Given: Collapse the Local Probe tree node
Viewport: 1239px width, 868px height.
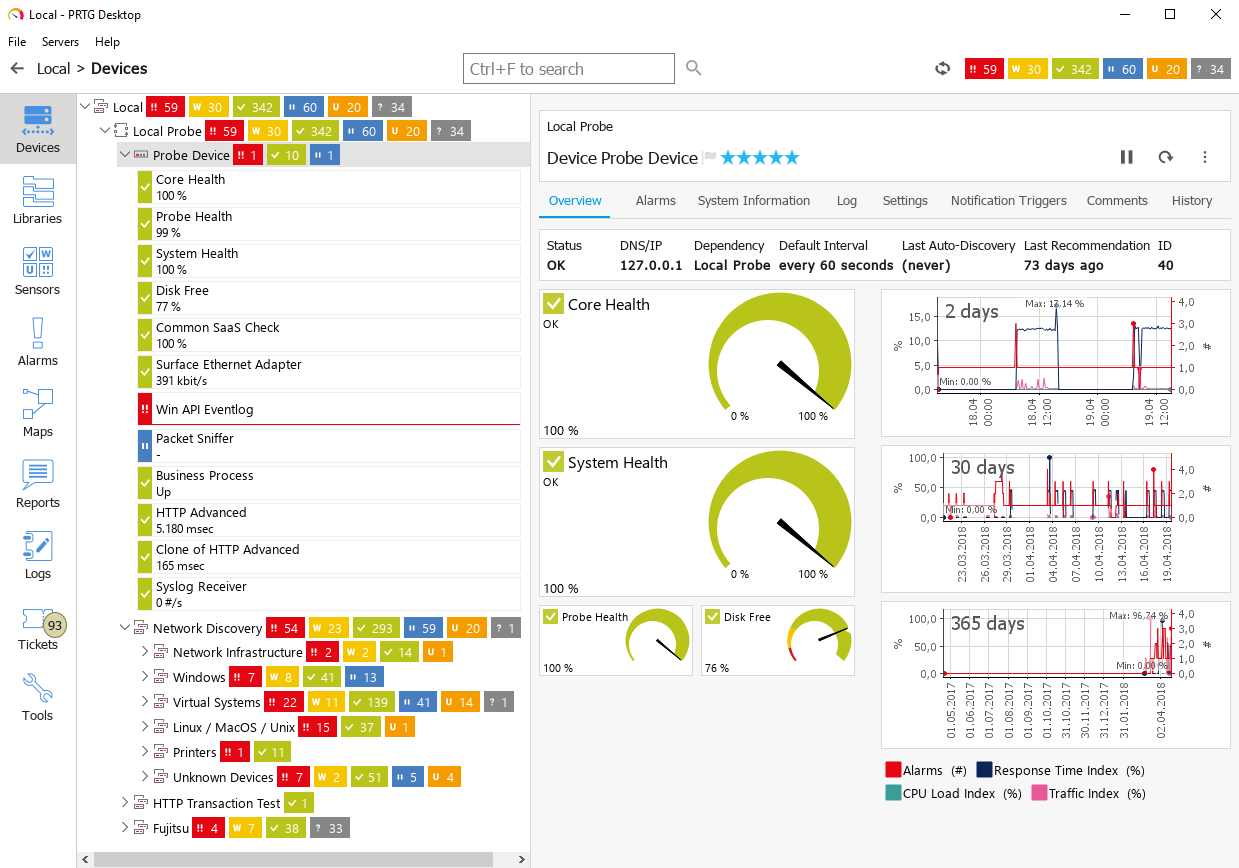Looking at the screenshot, I should tap(105, 130).
